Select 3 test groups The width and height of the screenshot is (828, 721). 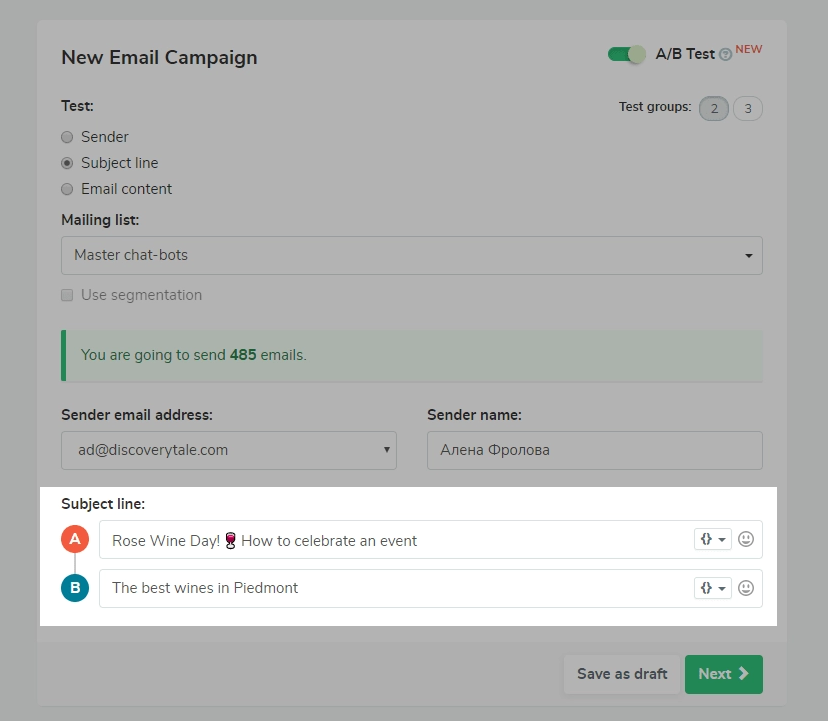748,108
